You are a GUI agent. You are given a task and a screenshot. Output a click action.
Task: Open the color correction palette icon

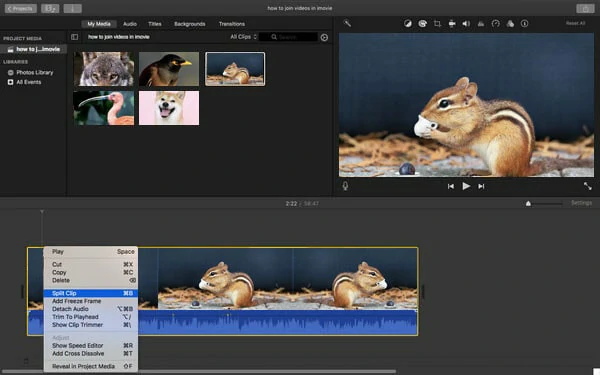tap(422, 24)
